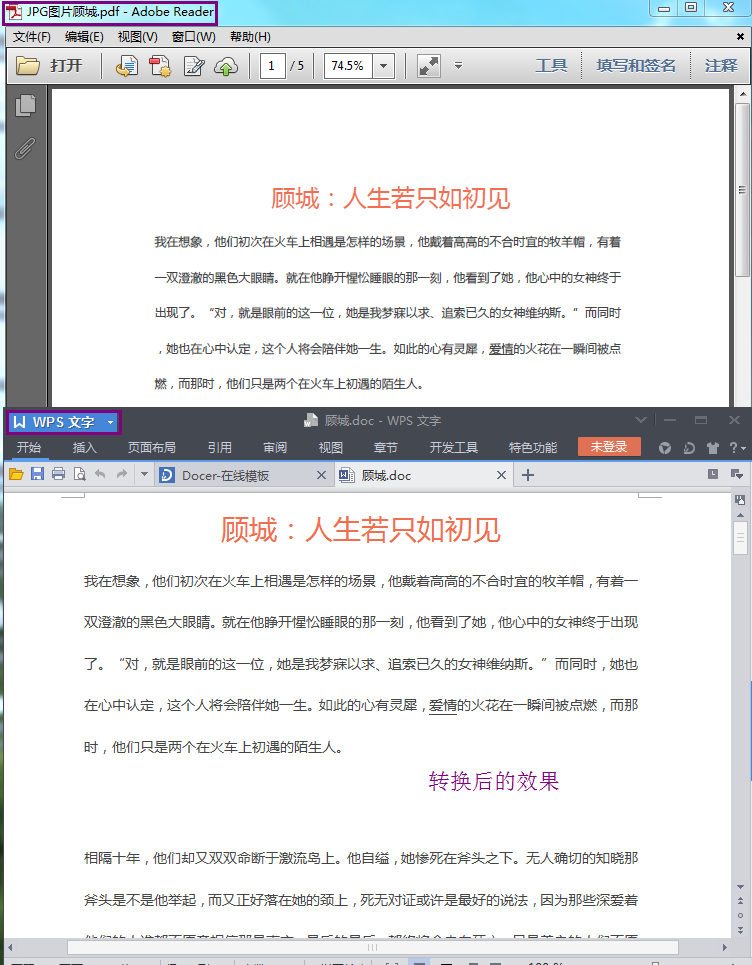Click the previous page double arrow in WPS scrollbar
752x965 pixels.
pos(740,901)
